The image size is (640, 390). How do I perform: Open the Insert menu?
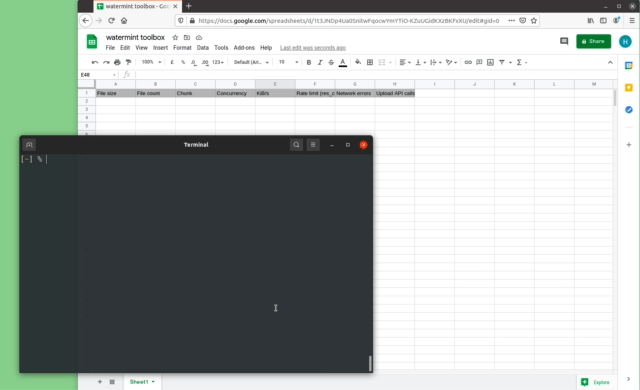coord(160,48)
